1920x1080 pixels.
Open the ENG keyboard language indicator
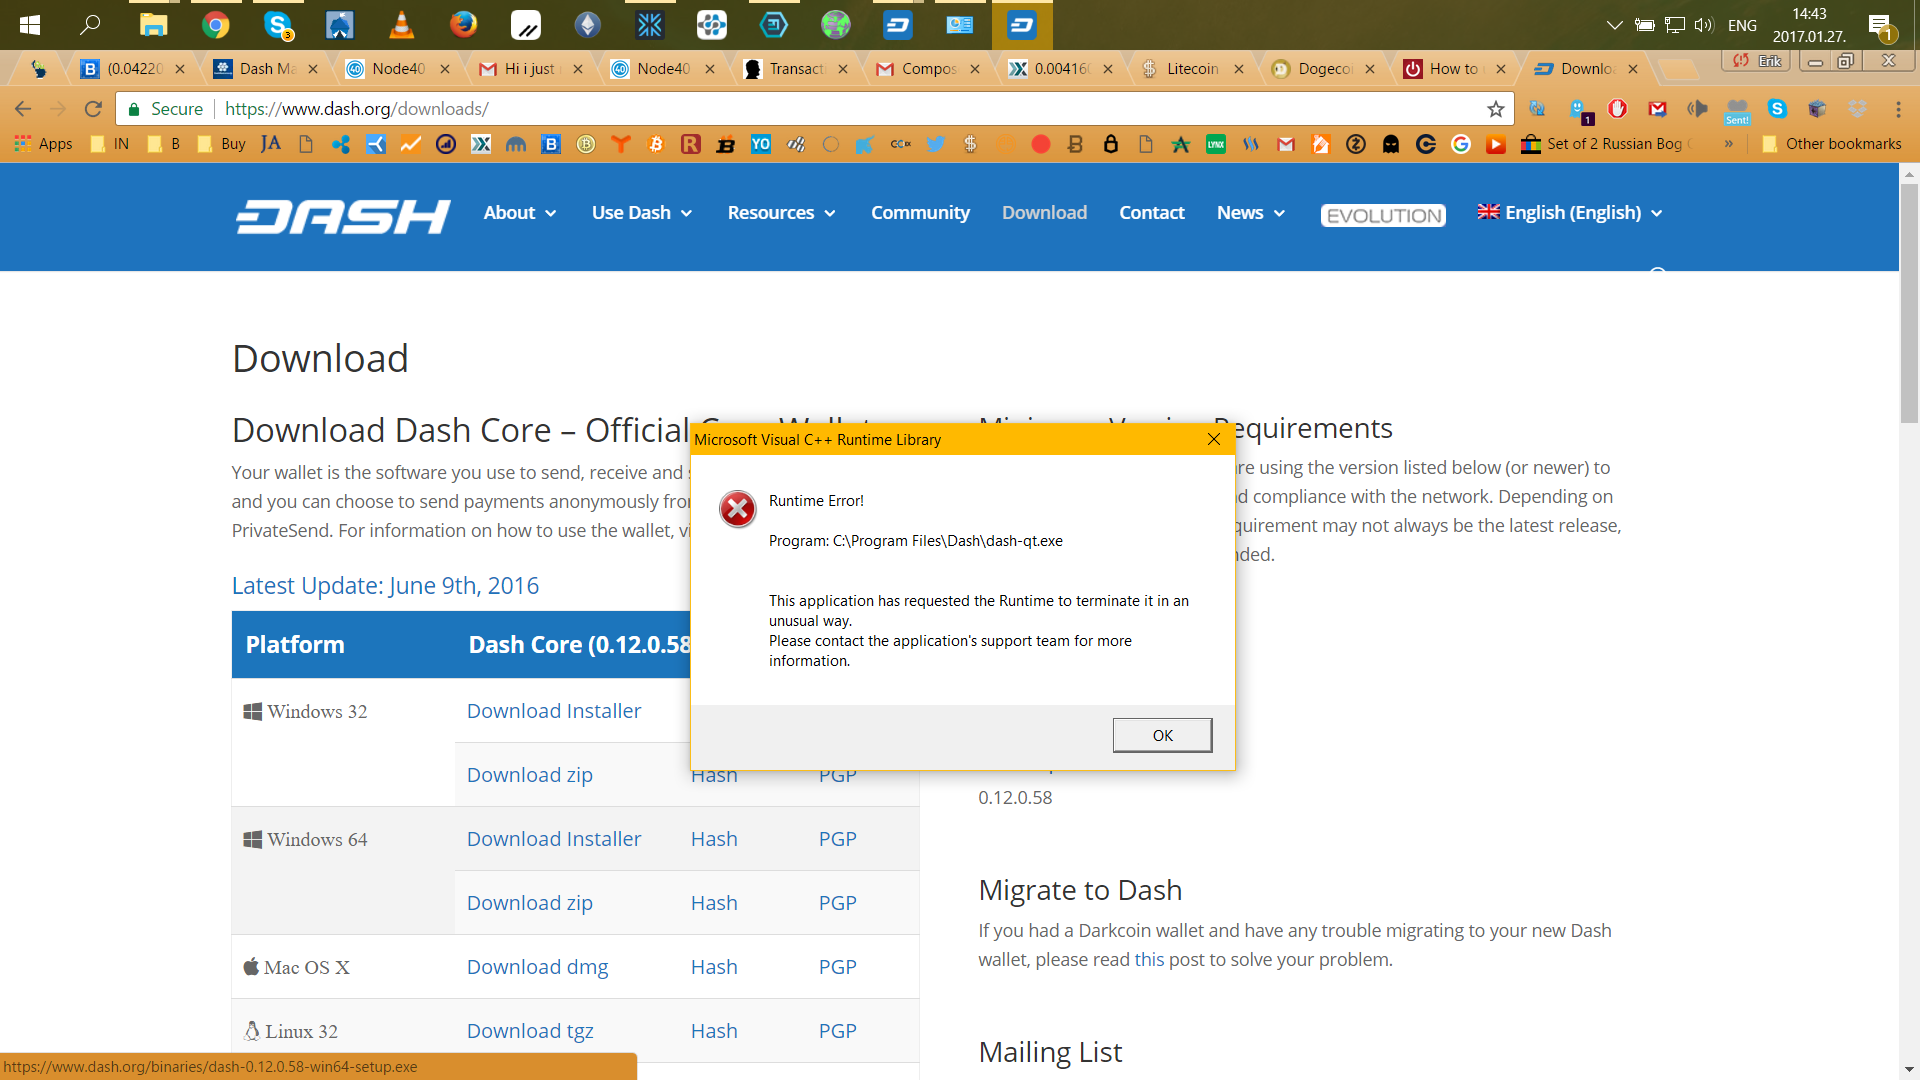pos(1742,25)
